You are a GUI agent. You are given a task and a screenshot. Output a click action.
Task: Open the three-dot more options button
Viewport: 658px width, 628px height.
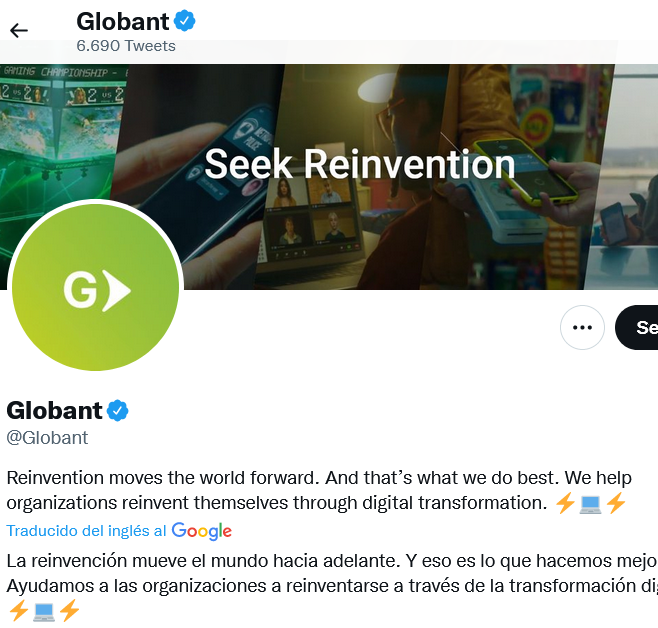(x=582, y=327)
